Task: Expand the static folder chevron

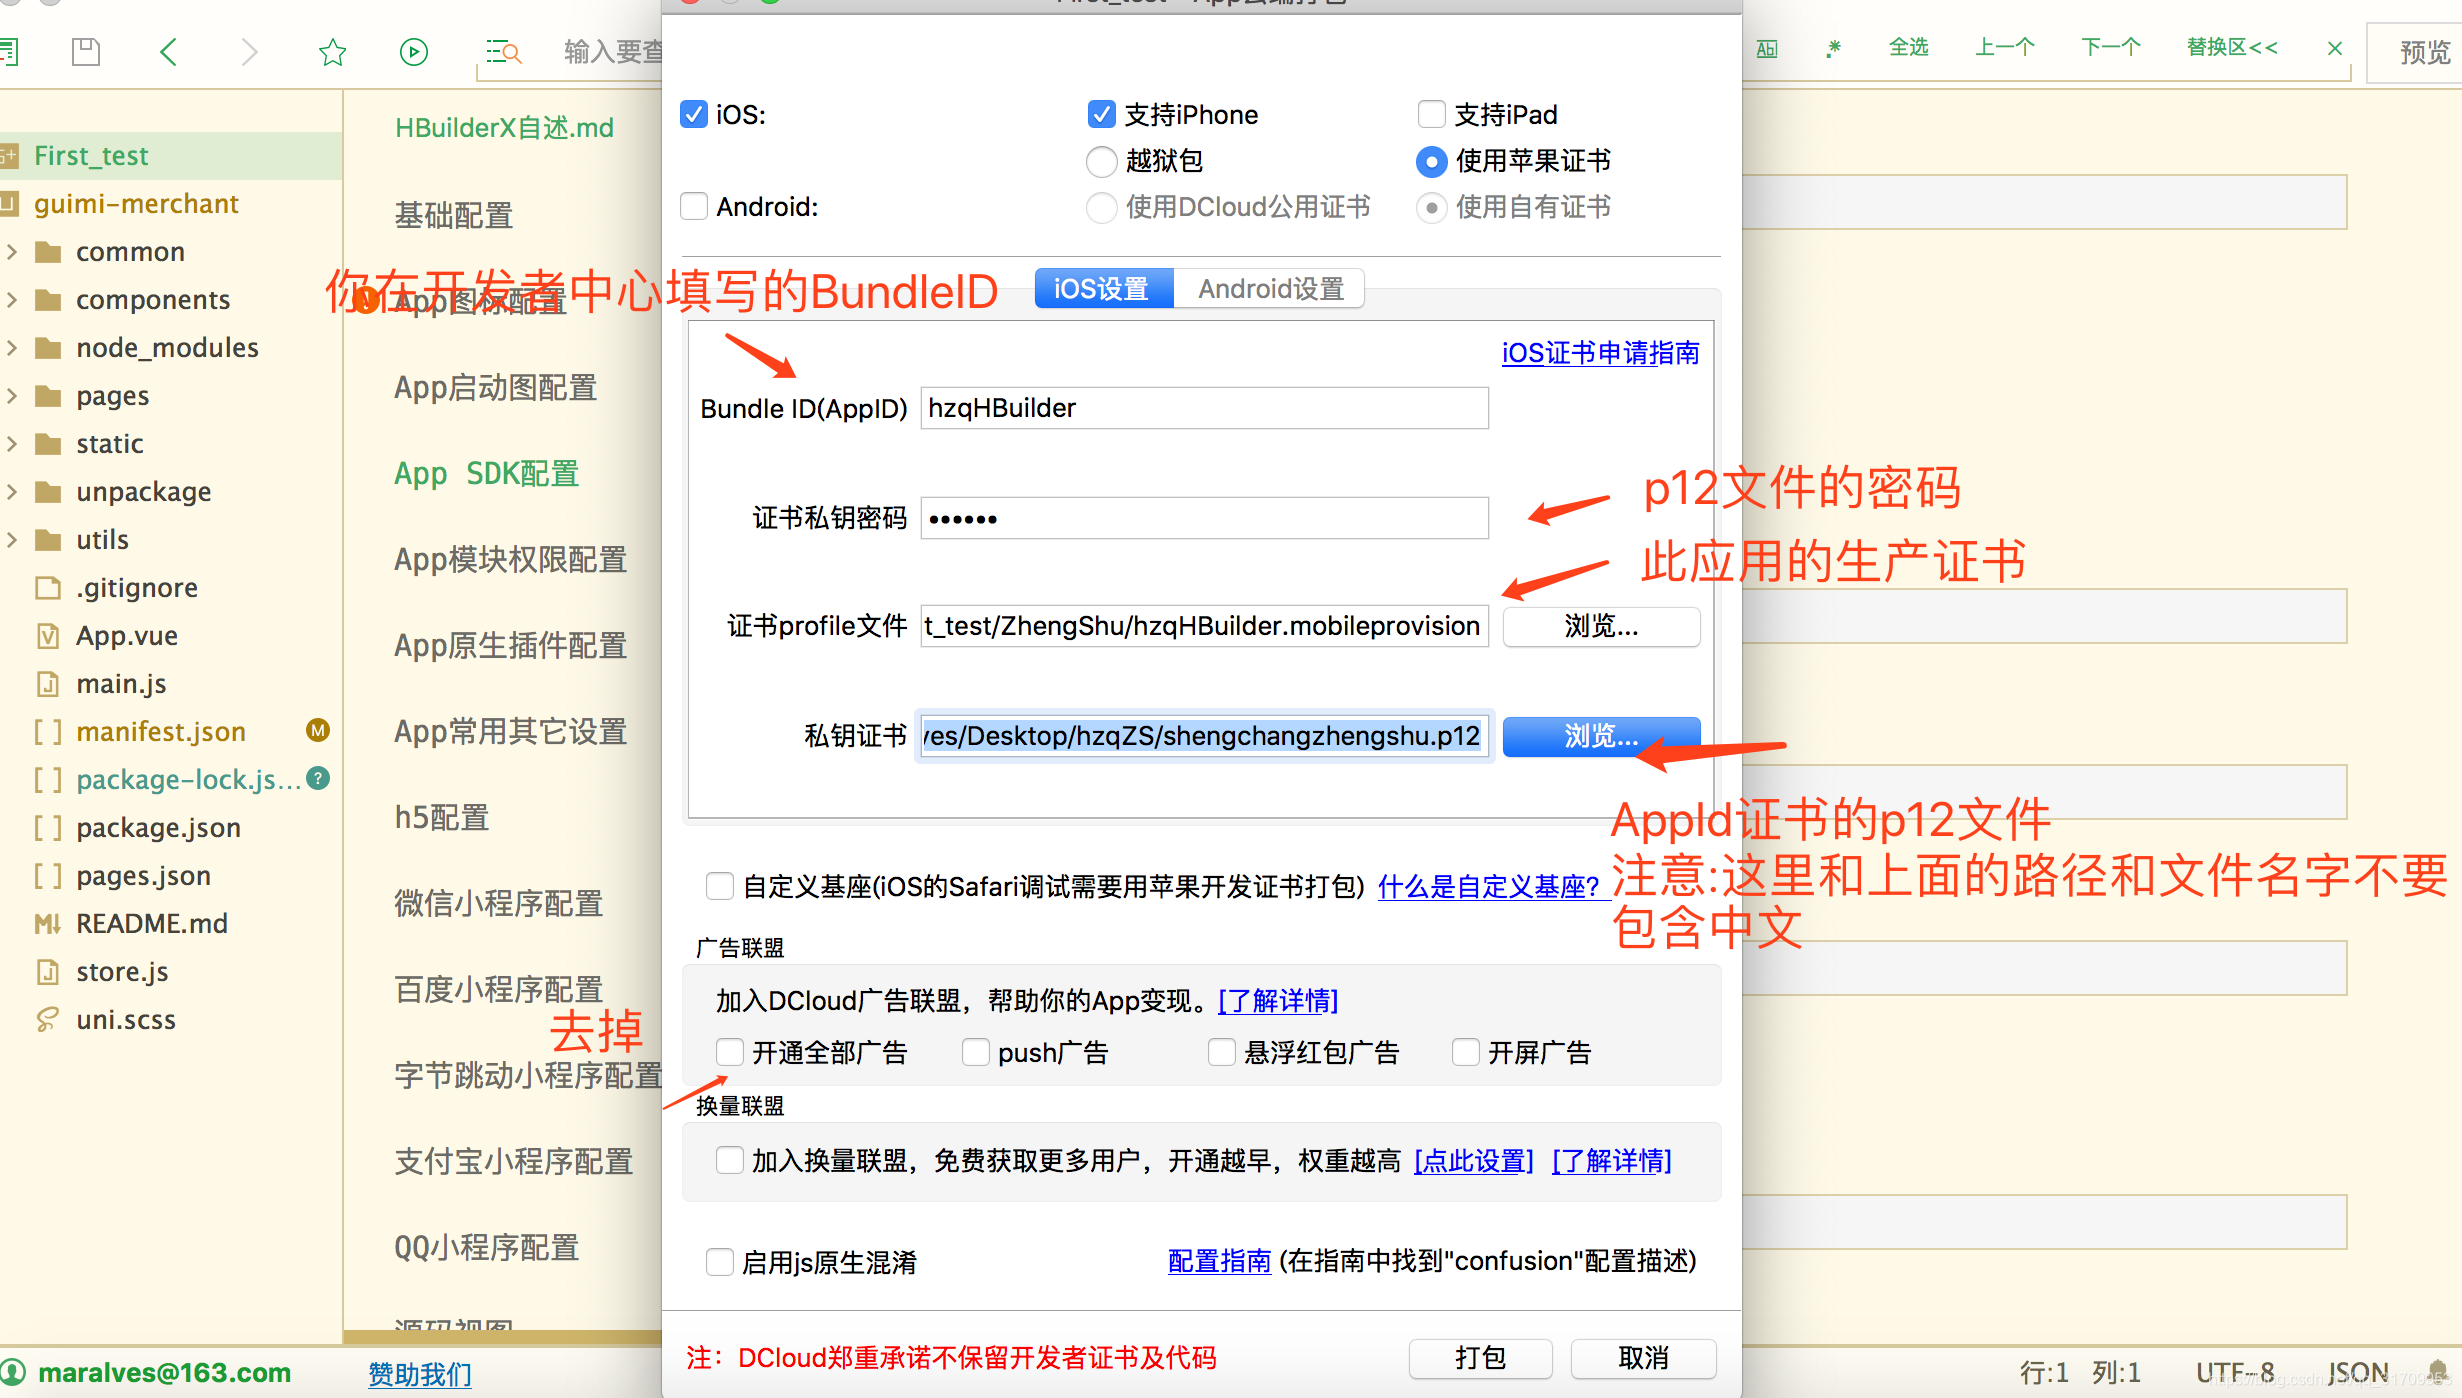Action: pos(12,444)
